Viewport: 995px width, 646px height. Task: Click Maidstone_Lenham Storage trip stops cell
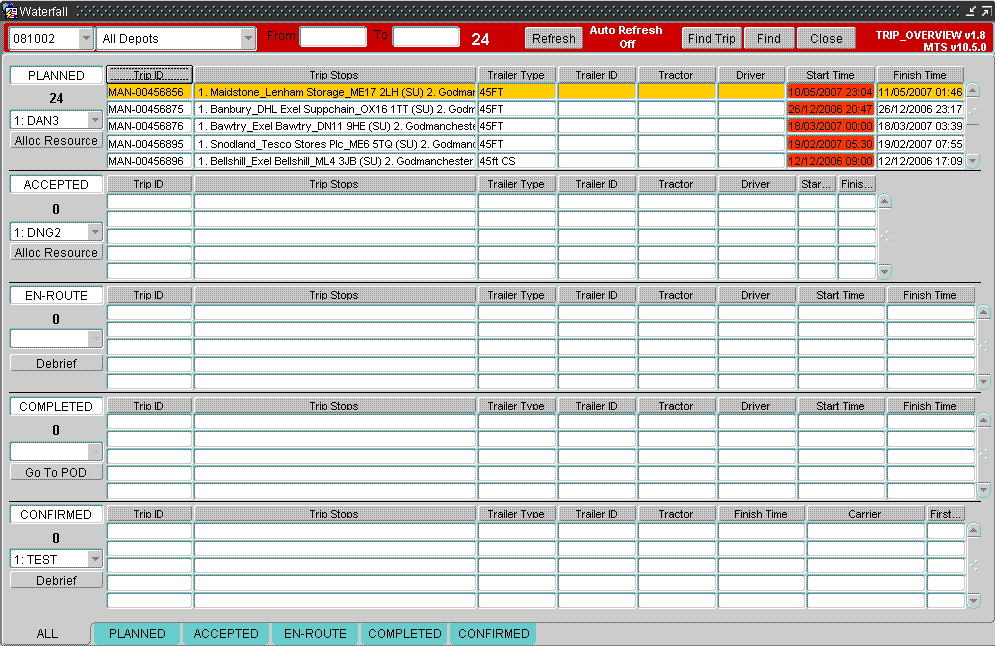coord(335,92)
